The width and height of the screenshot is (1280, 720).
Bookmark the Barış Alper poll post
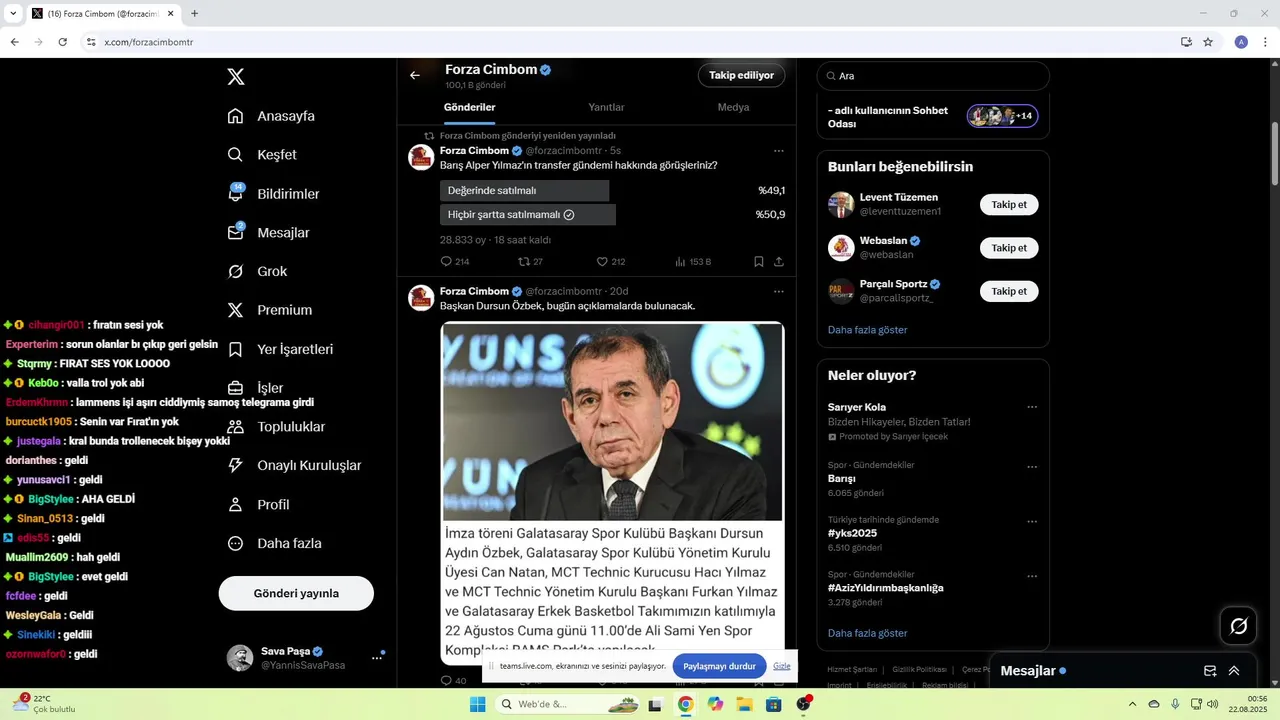tap(759, 262)
